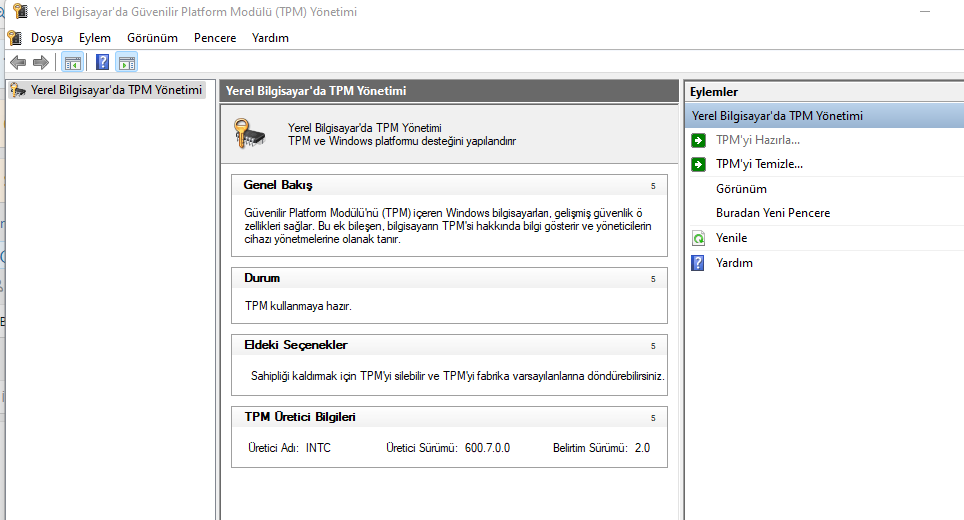Click the Forward arrow toolbar icon
This screenshot has height=520, width=964.
[x=41, y=62]
